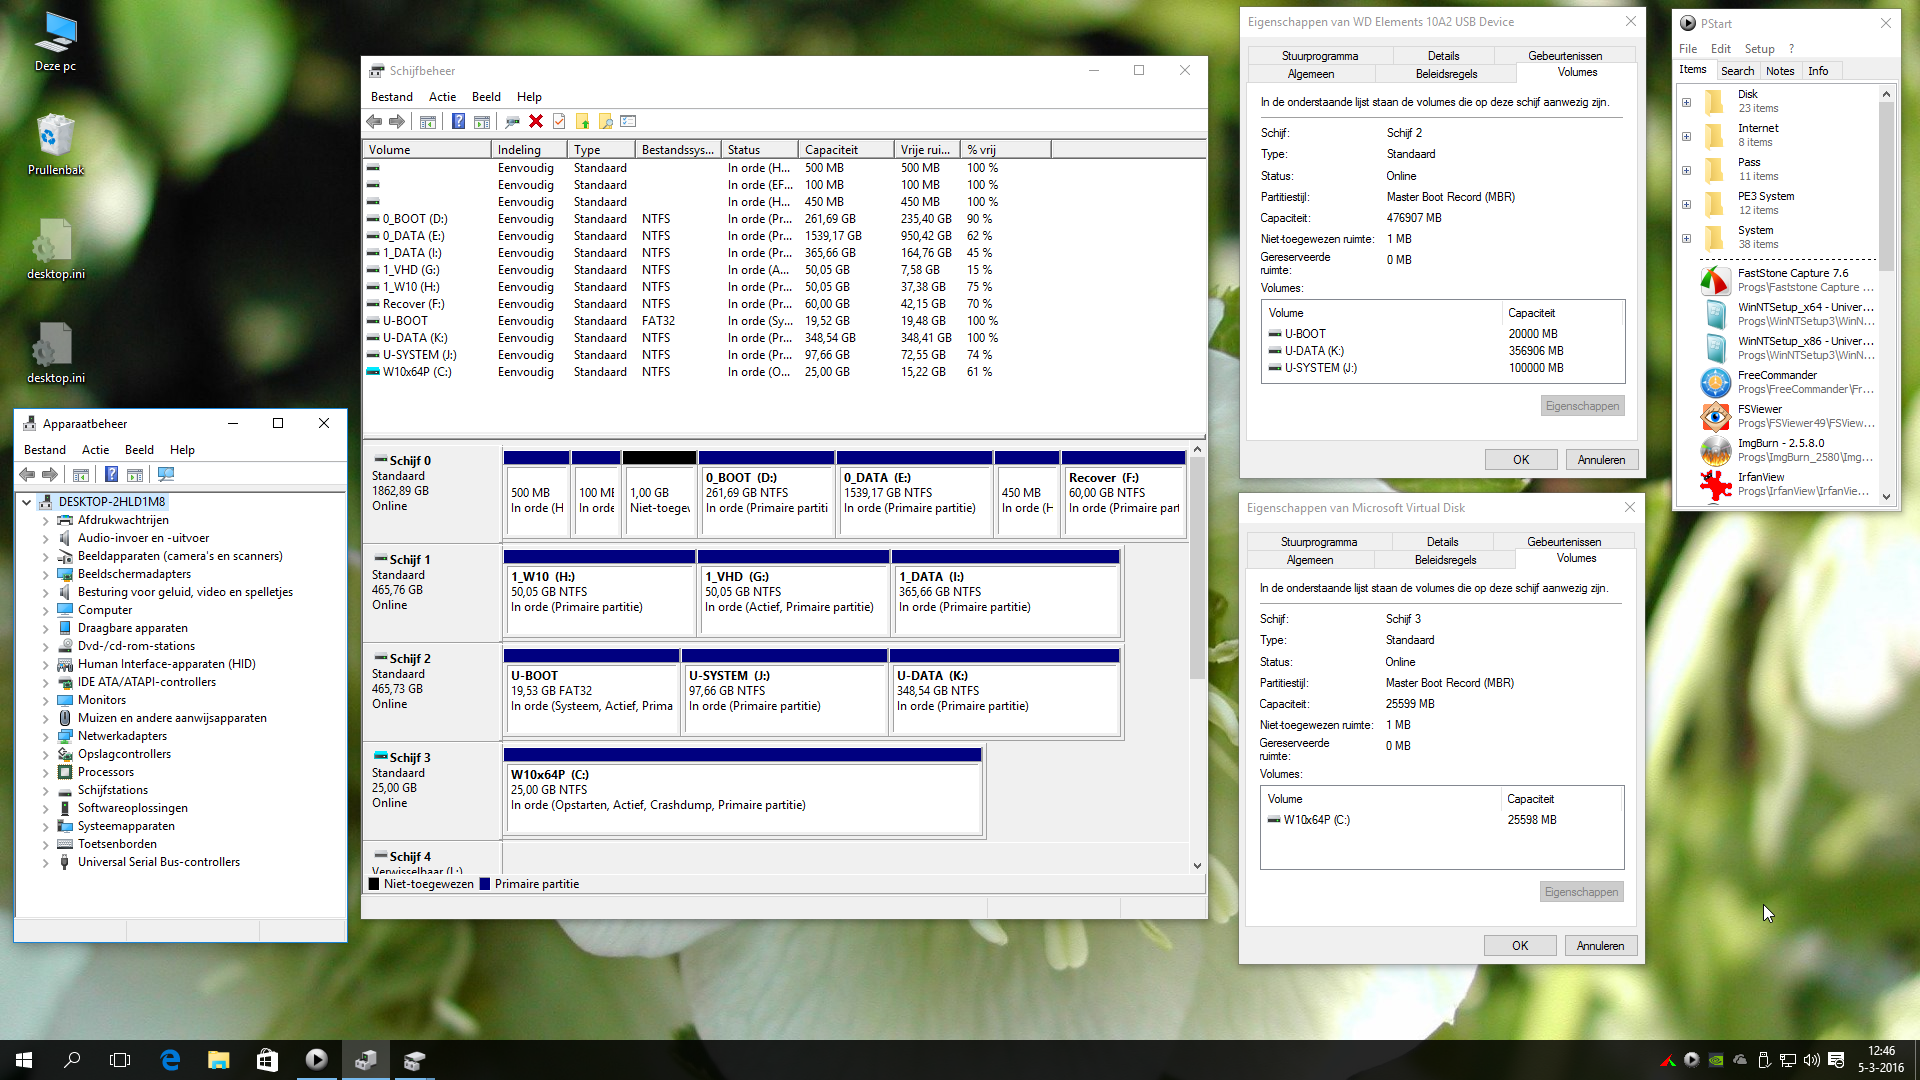Open Deze pc desktop icon
Image resolution: width=1920 pixels, height=1080 pixels.
tap(55, 43)
